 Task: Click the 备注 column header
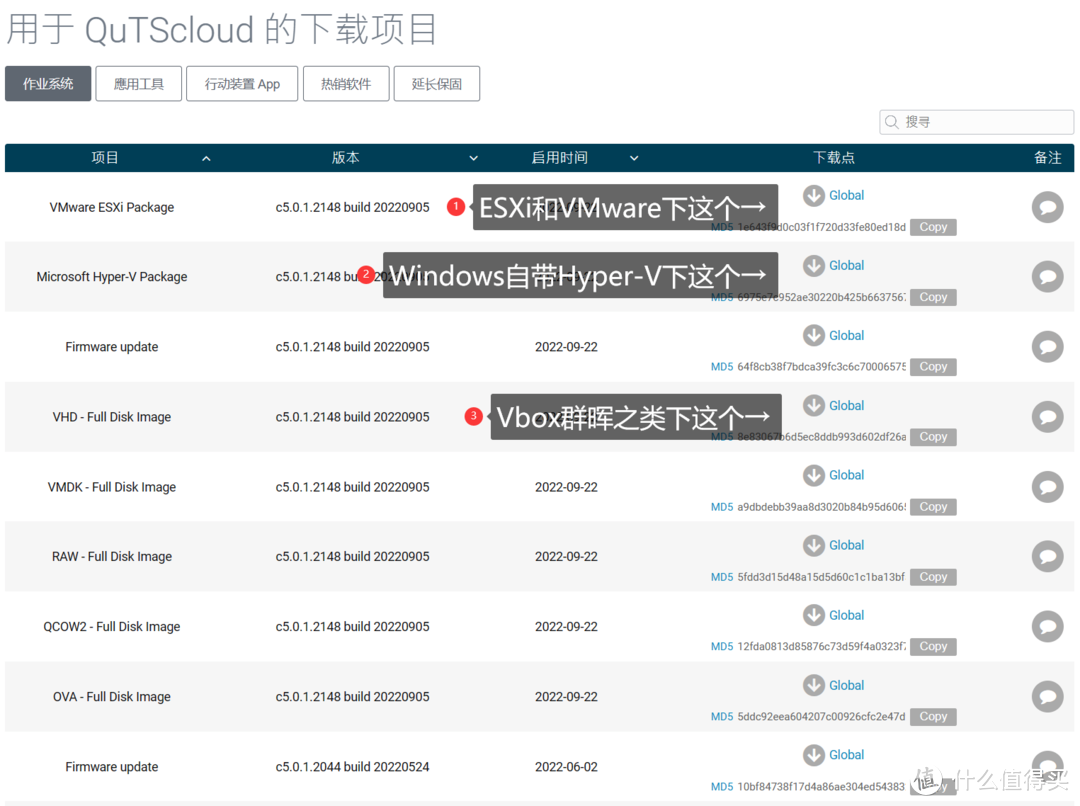click(x=1047, y=158)
